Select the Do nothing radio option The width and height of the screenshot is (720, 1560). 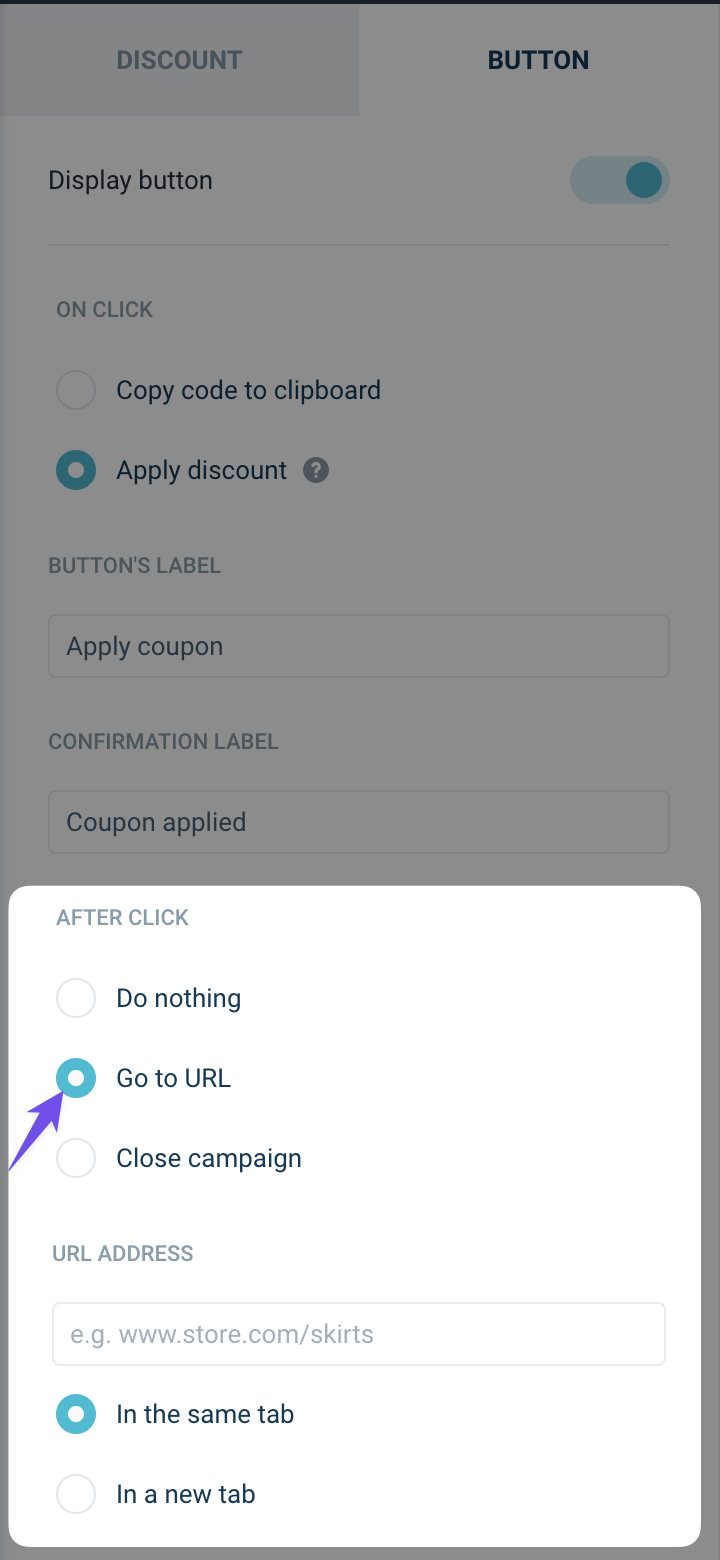click(76, 998)
